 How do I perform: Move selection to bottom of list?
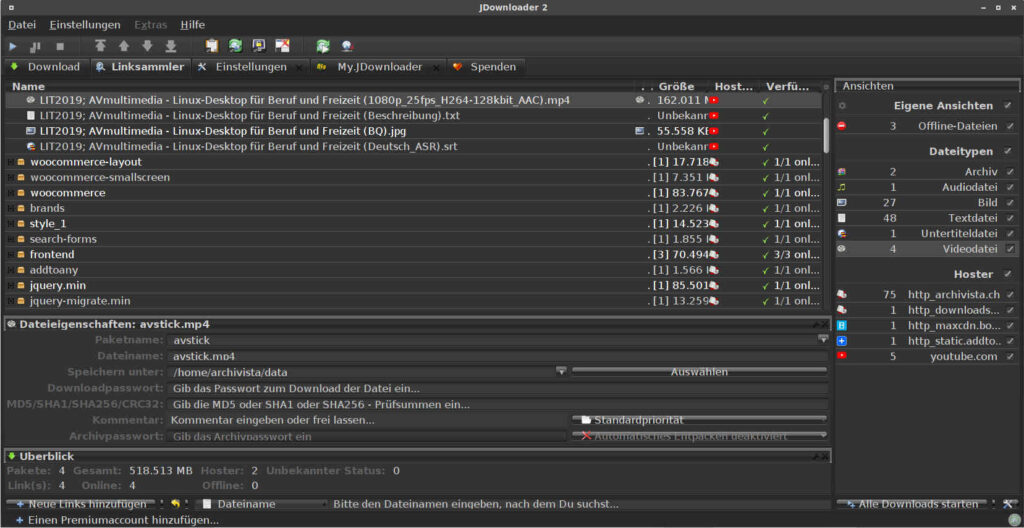170,46
